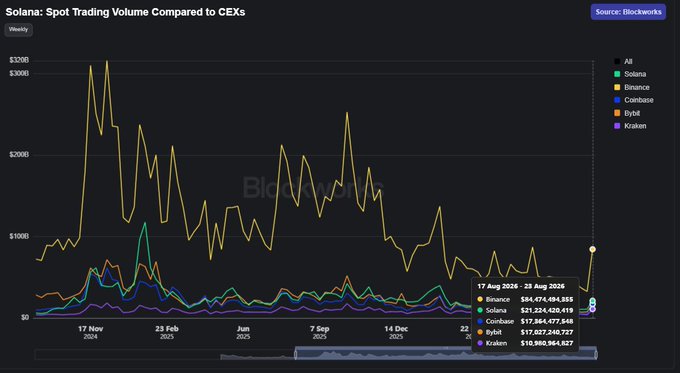Toggle the Kraken series in legend
The height and width of the screenshot is (373, 680).
point(630,126)
